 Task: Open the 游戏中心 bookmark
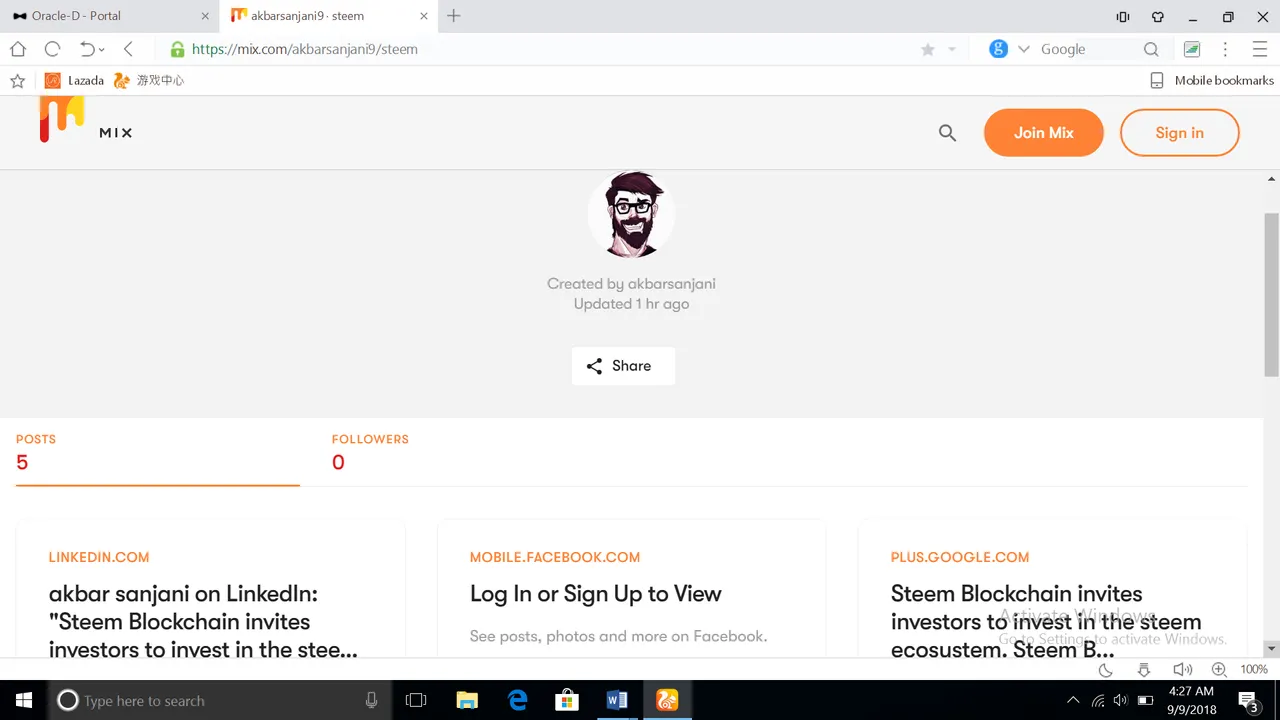pyautogui.click(x=149, y=81)
